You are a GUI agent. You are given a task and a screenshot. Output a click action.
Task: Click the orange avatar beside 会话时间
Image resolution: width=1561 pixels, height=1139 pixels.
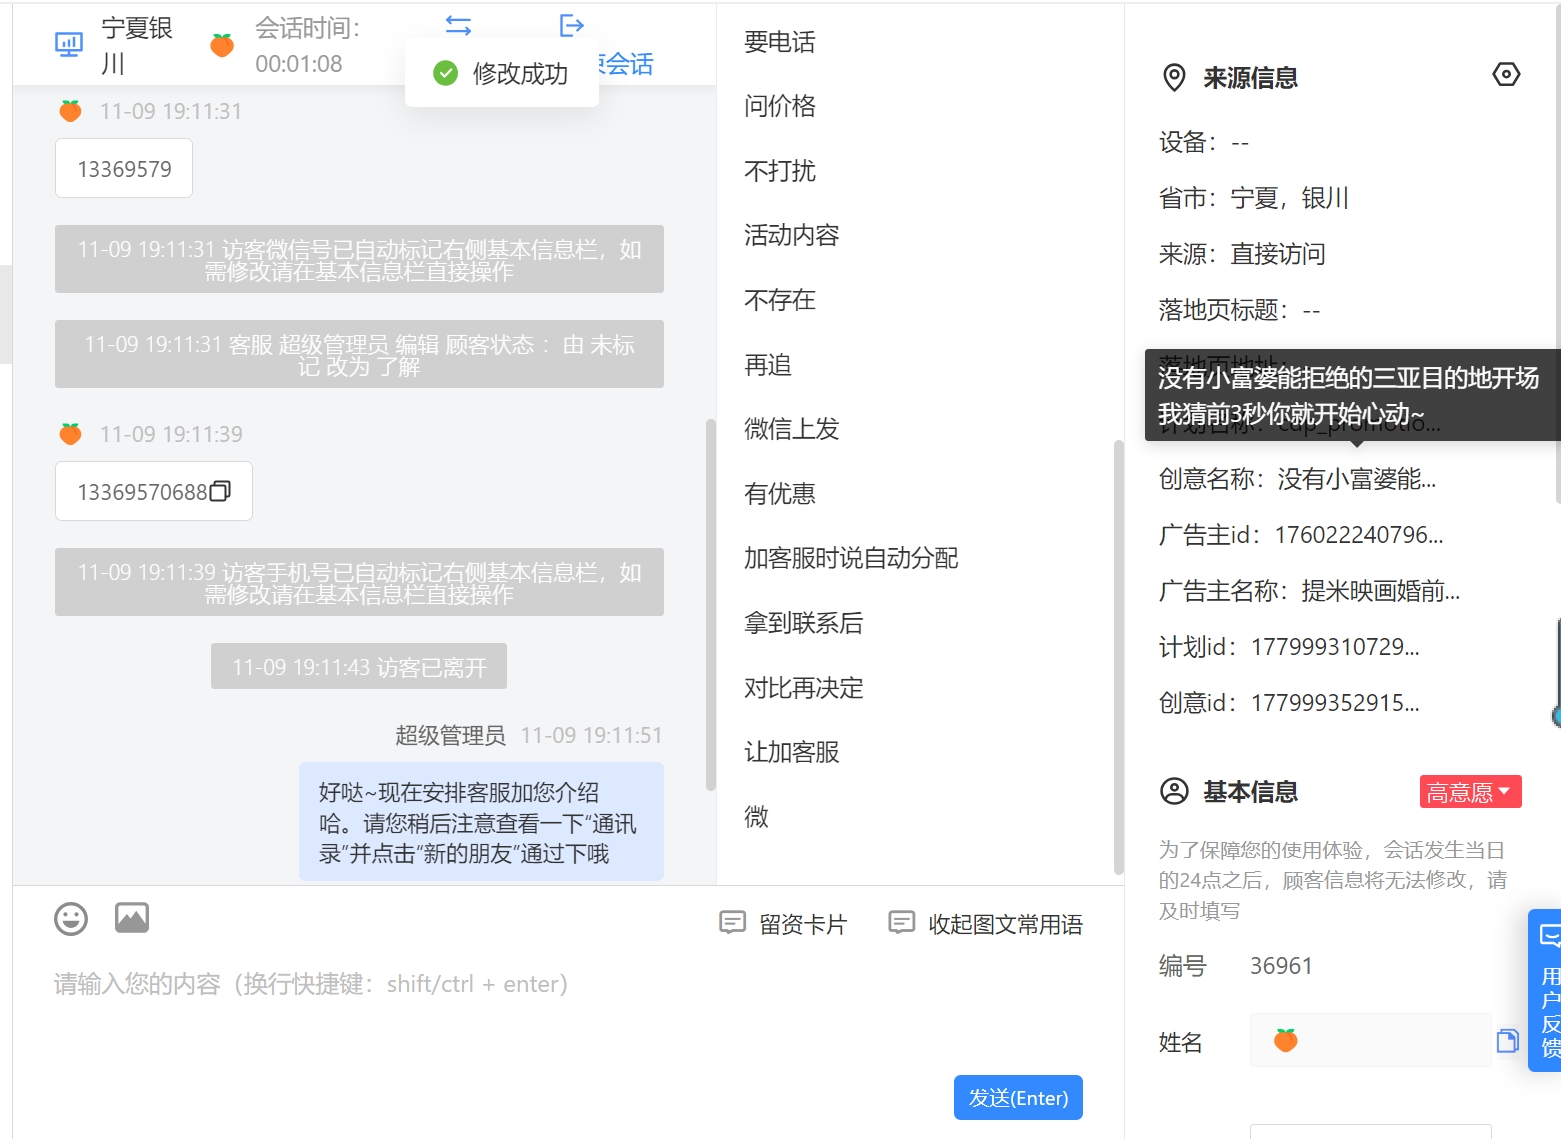pyautogui.click(x=222, y=45)
